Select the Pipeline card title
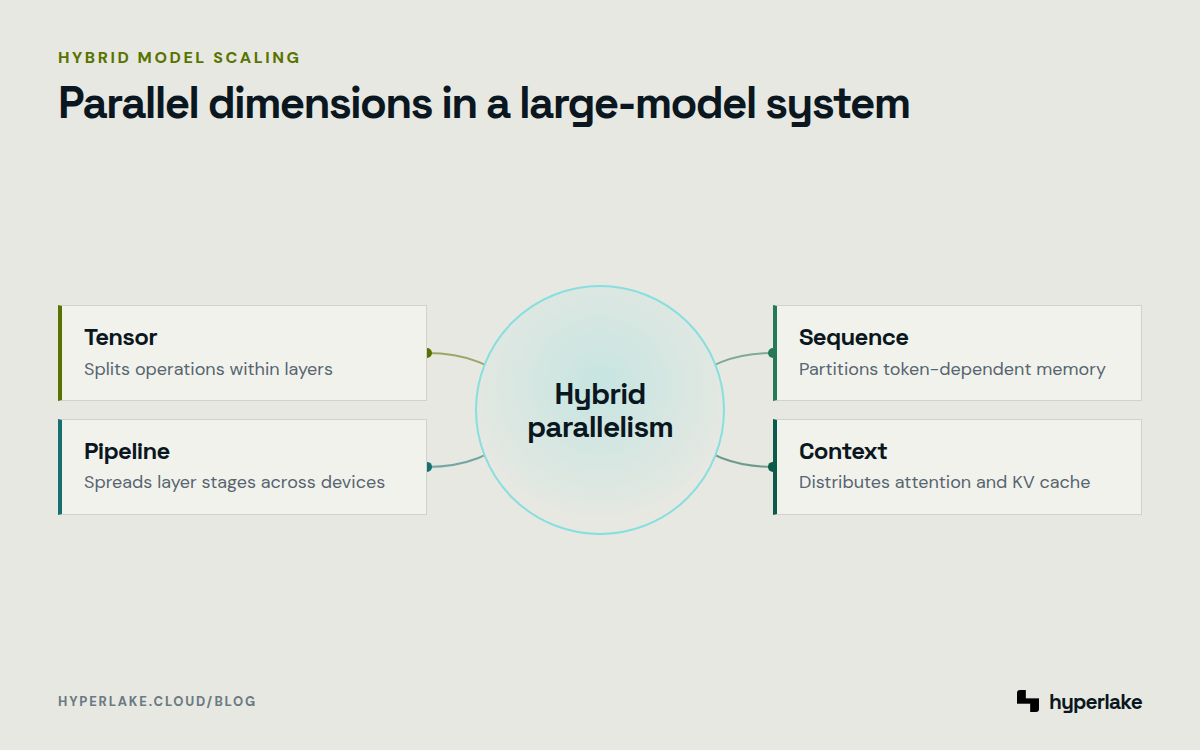1200x750 pixels. [x=127, y=451]
